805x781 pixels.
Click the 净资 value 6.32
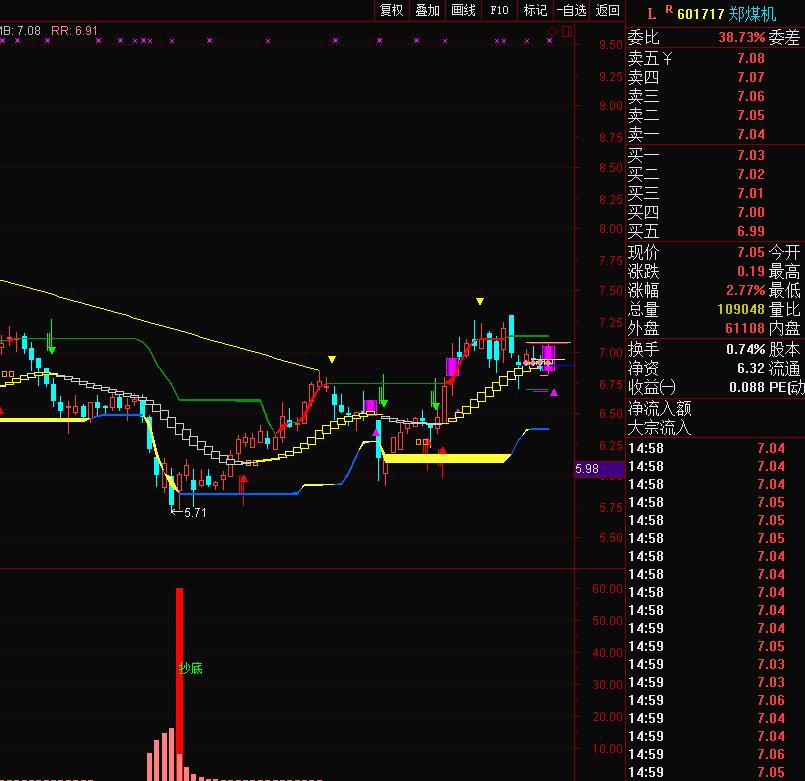pos(751,369)
